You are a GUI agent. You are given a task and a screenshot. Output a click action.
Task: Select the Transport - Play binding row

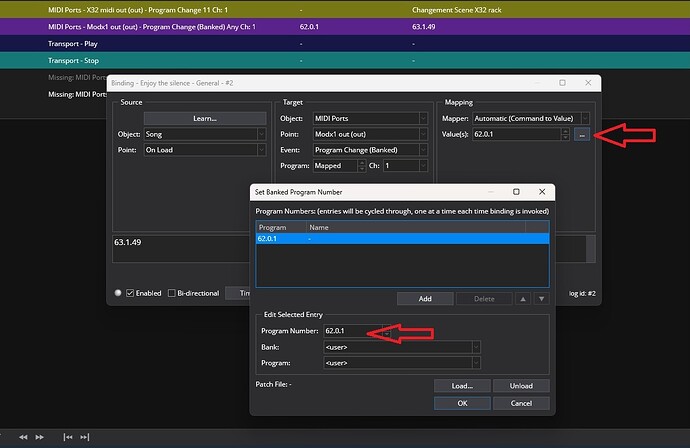tap(70, 45)
